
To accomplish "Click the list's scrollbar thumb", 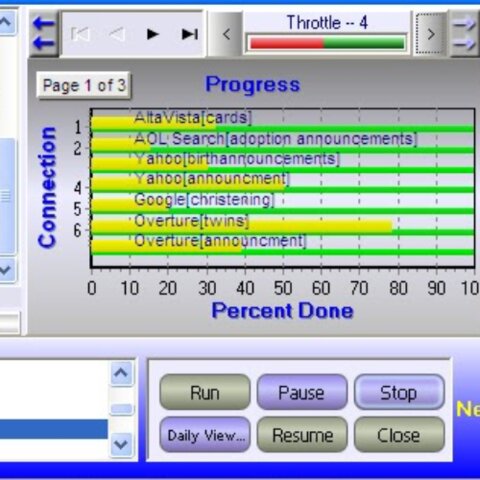I will coord(121,409).
